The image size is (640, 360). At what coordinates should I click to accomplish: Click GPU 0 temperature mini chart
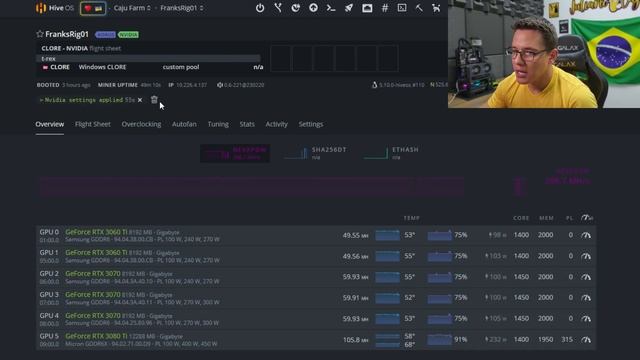[387, 235]
